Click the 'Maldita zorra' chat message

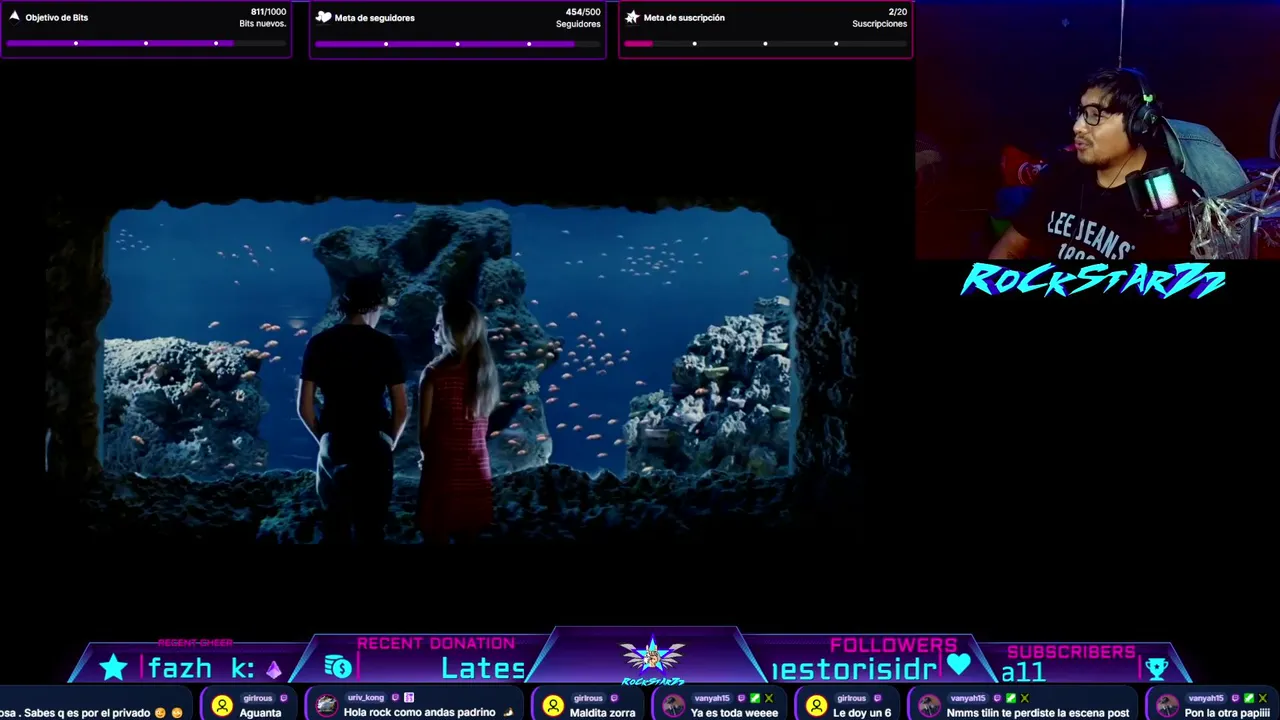(x=602, y=713)
